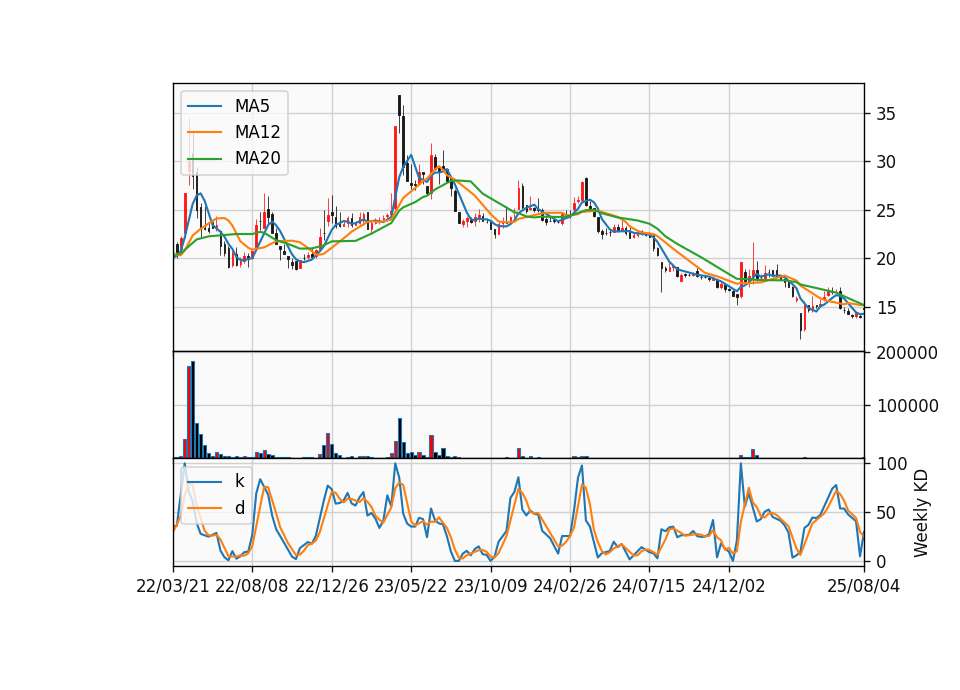Click the 25/08/04 date tick label
960x690 pixels.
coord(864,586)
